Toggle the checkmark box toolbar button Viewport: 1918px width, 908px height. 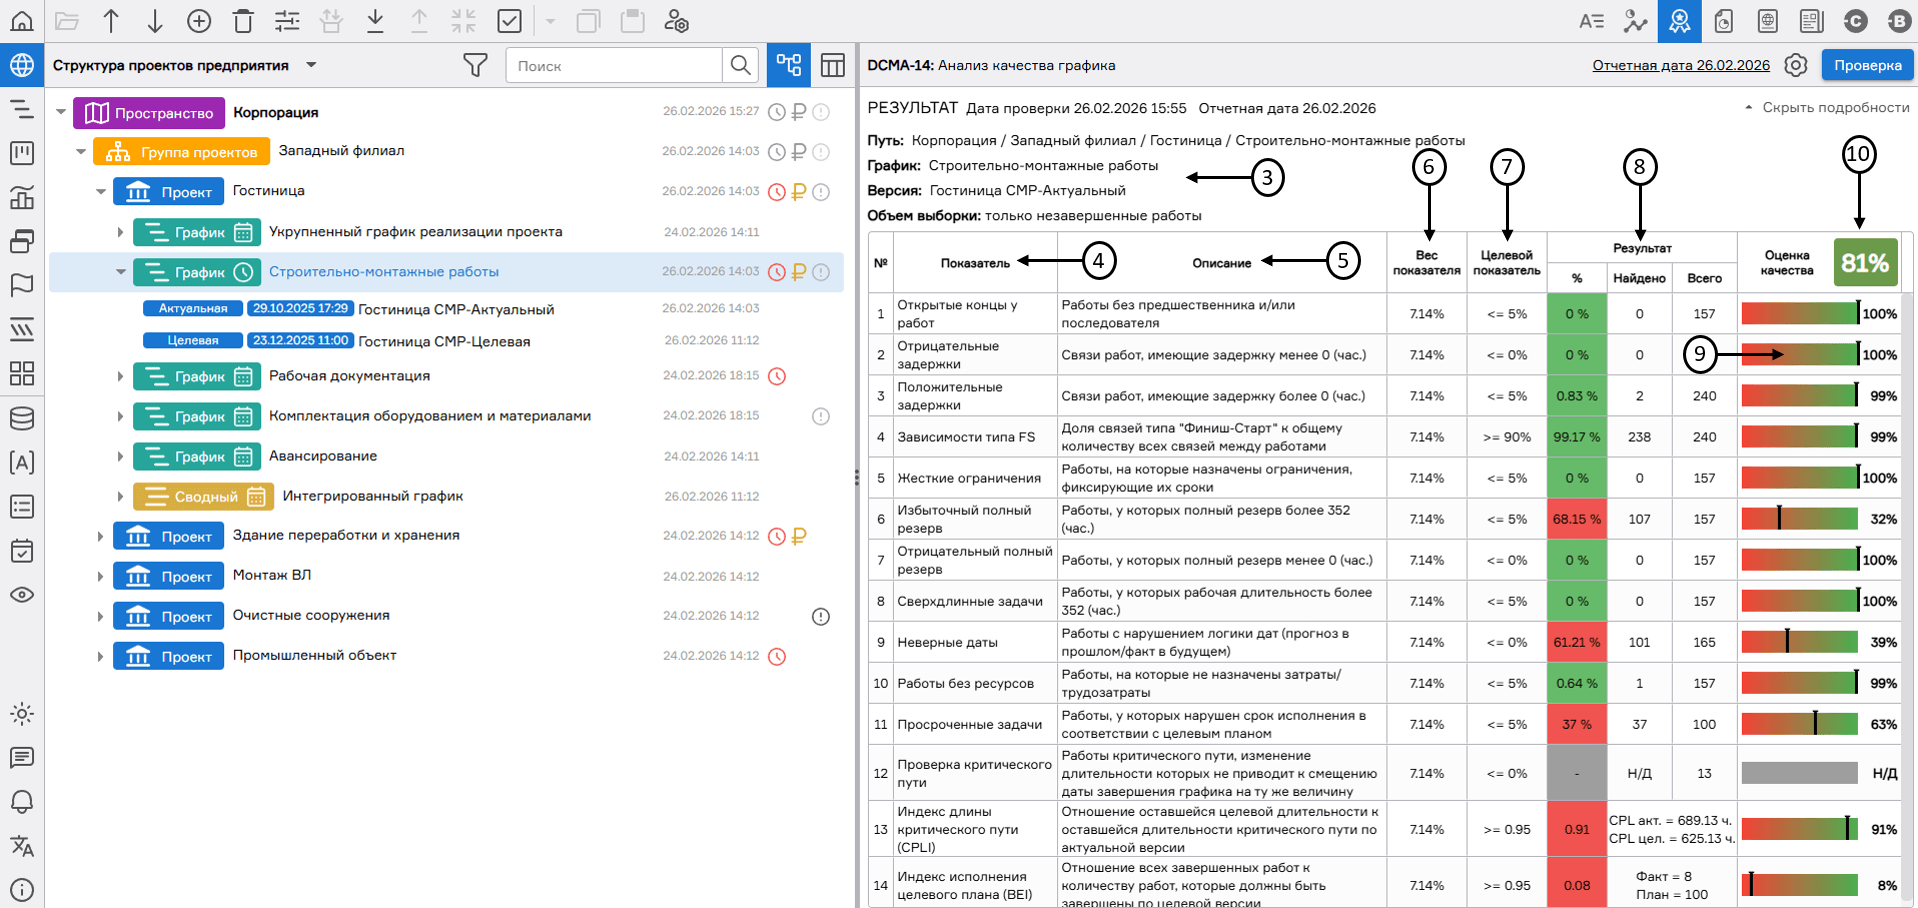click(509, 21)
